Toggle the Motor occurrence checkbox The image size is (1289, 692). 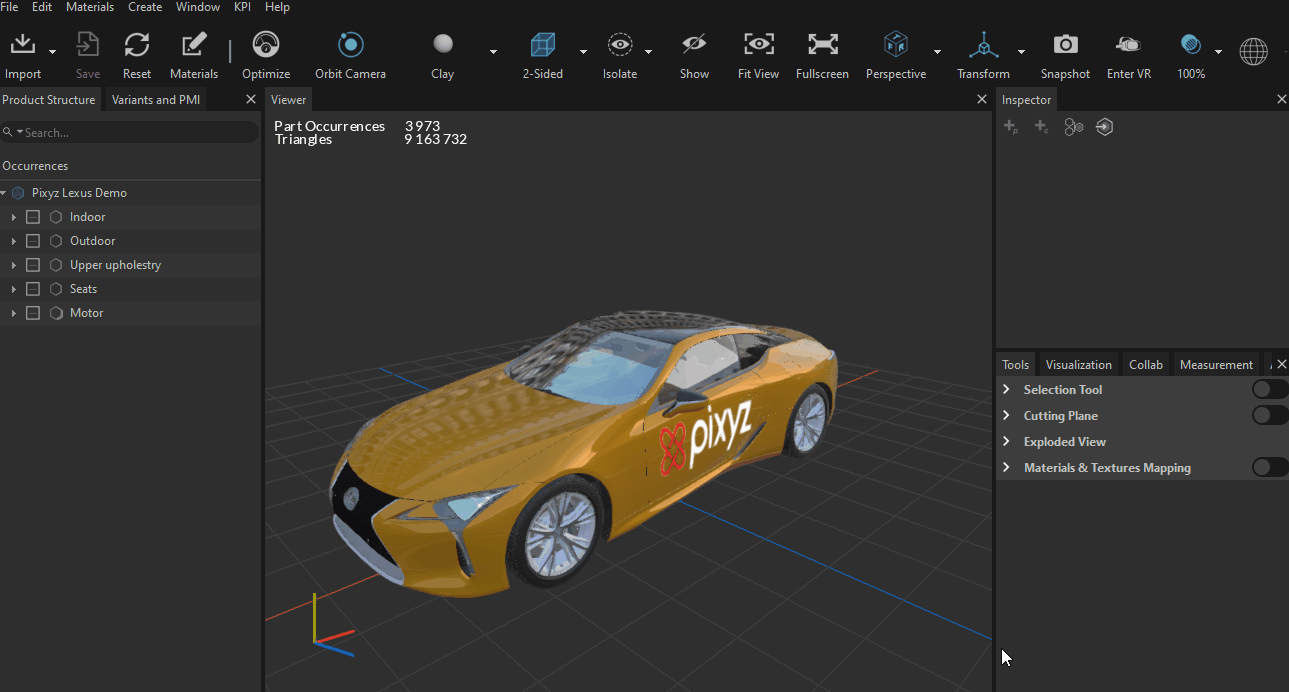33,313
